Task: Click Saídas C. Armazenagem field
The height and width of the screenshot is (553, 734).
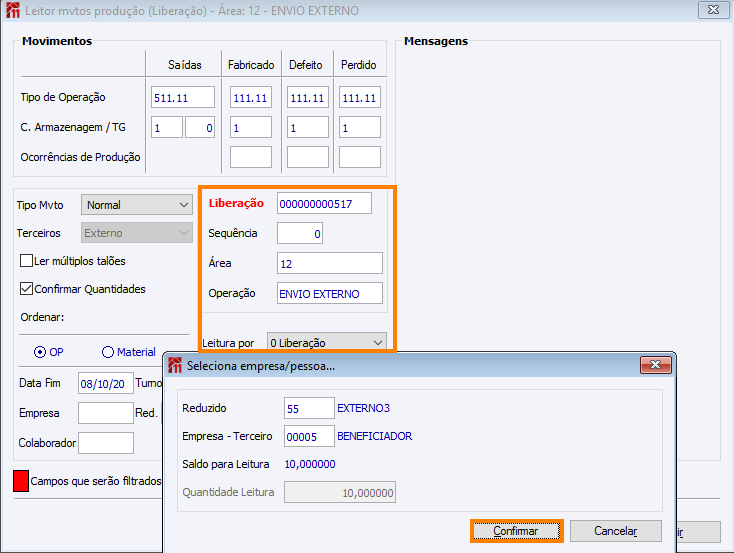Action: click(167, 127)
